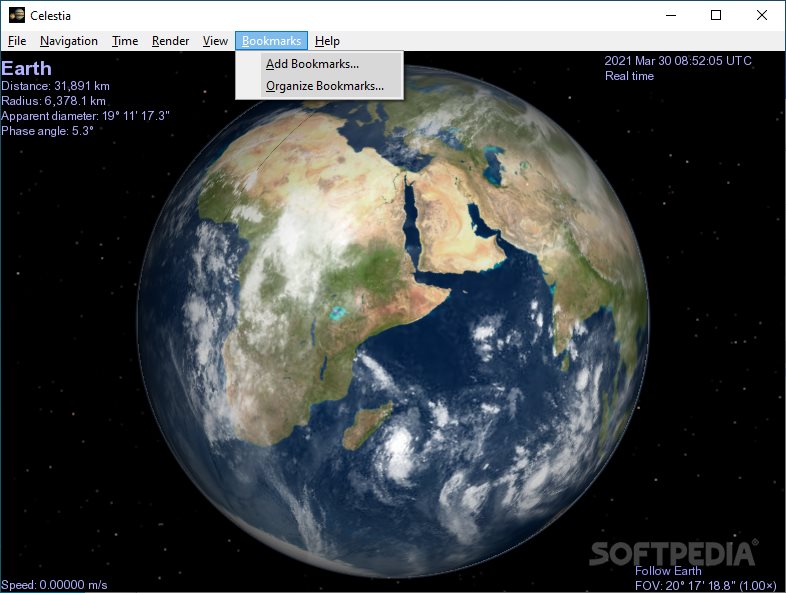This screenshot has height=593, width=786.
Task: Open the File menu
Action: [x=17, y=41]
